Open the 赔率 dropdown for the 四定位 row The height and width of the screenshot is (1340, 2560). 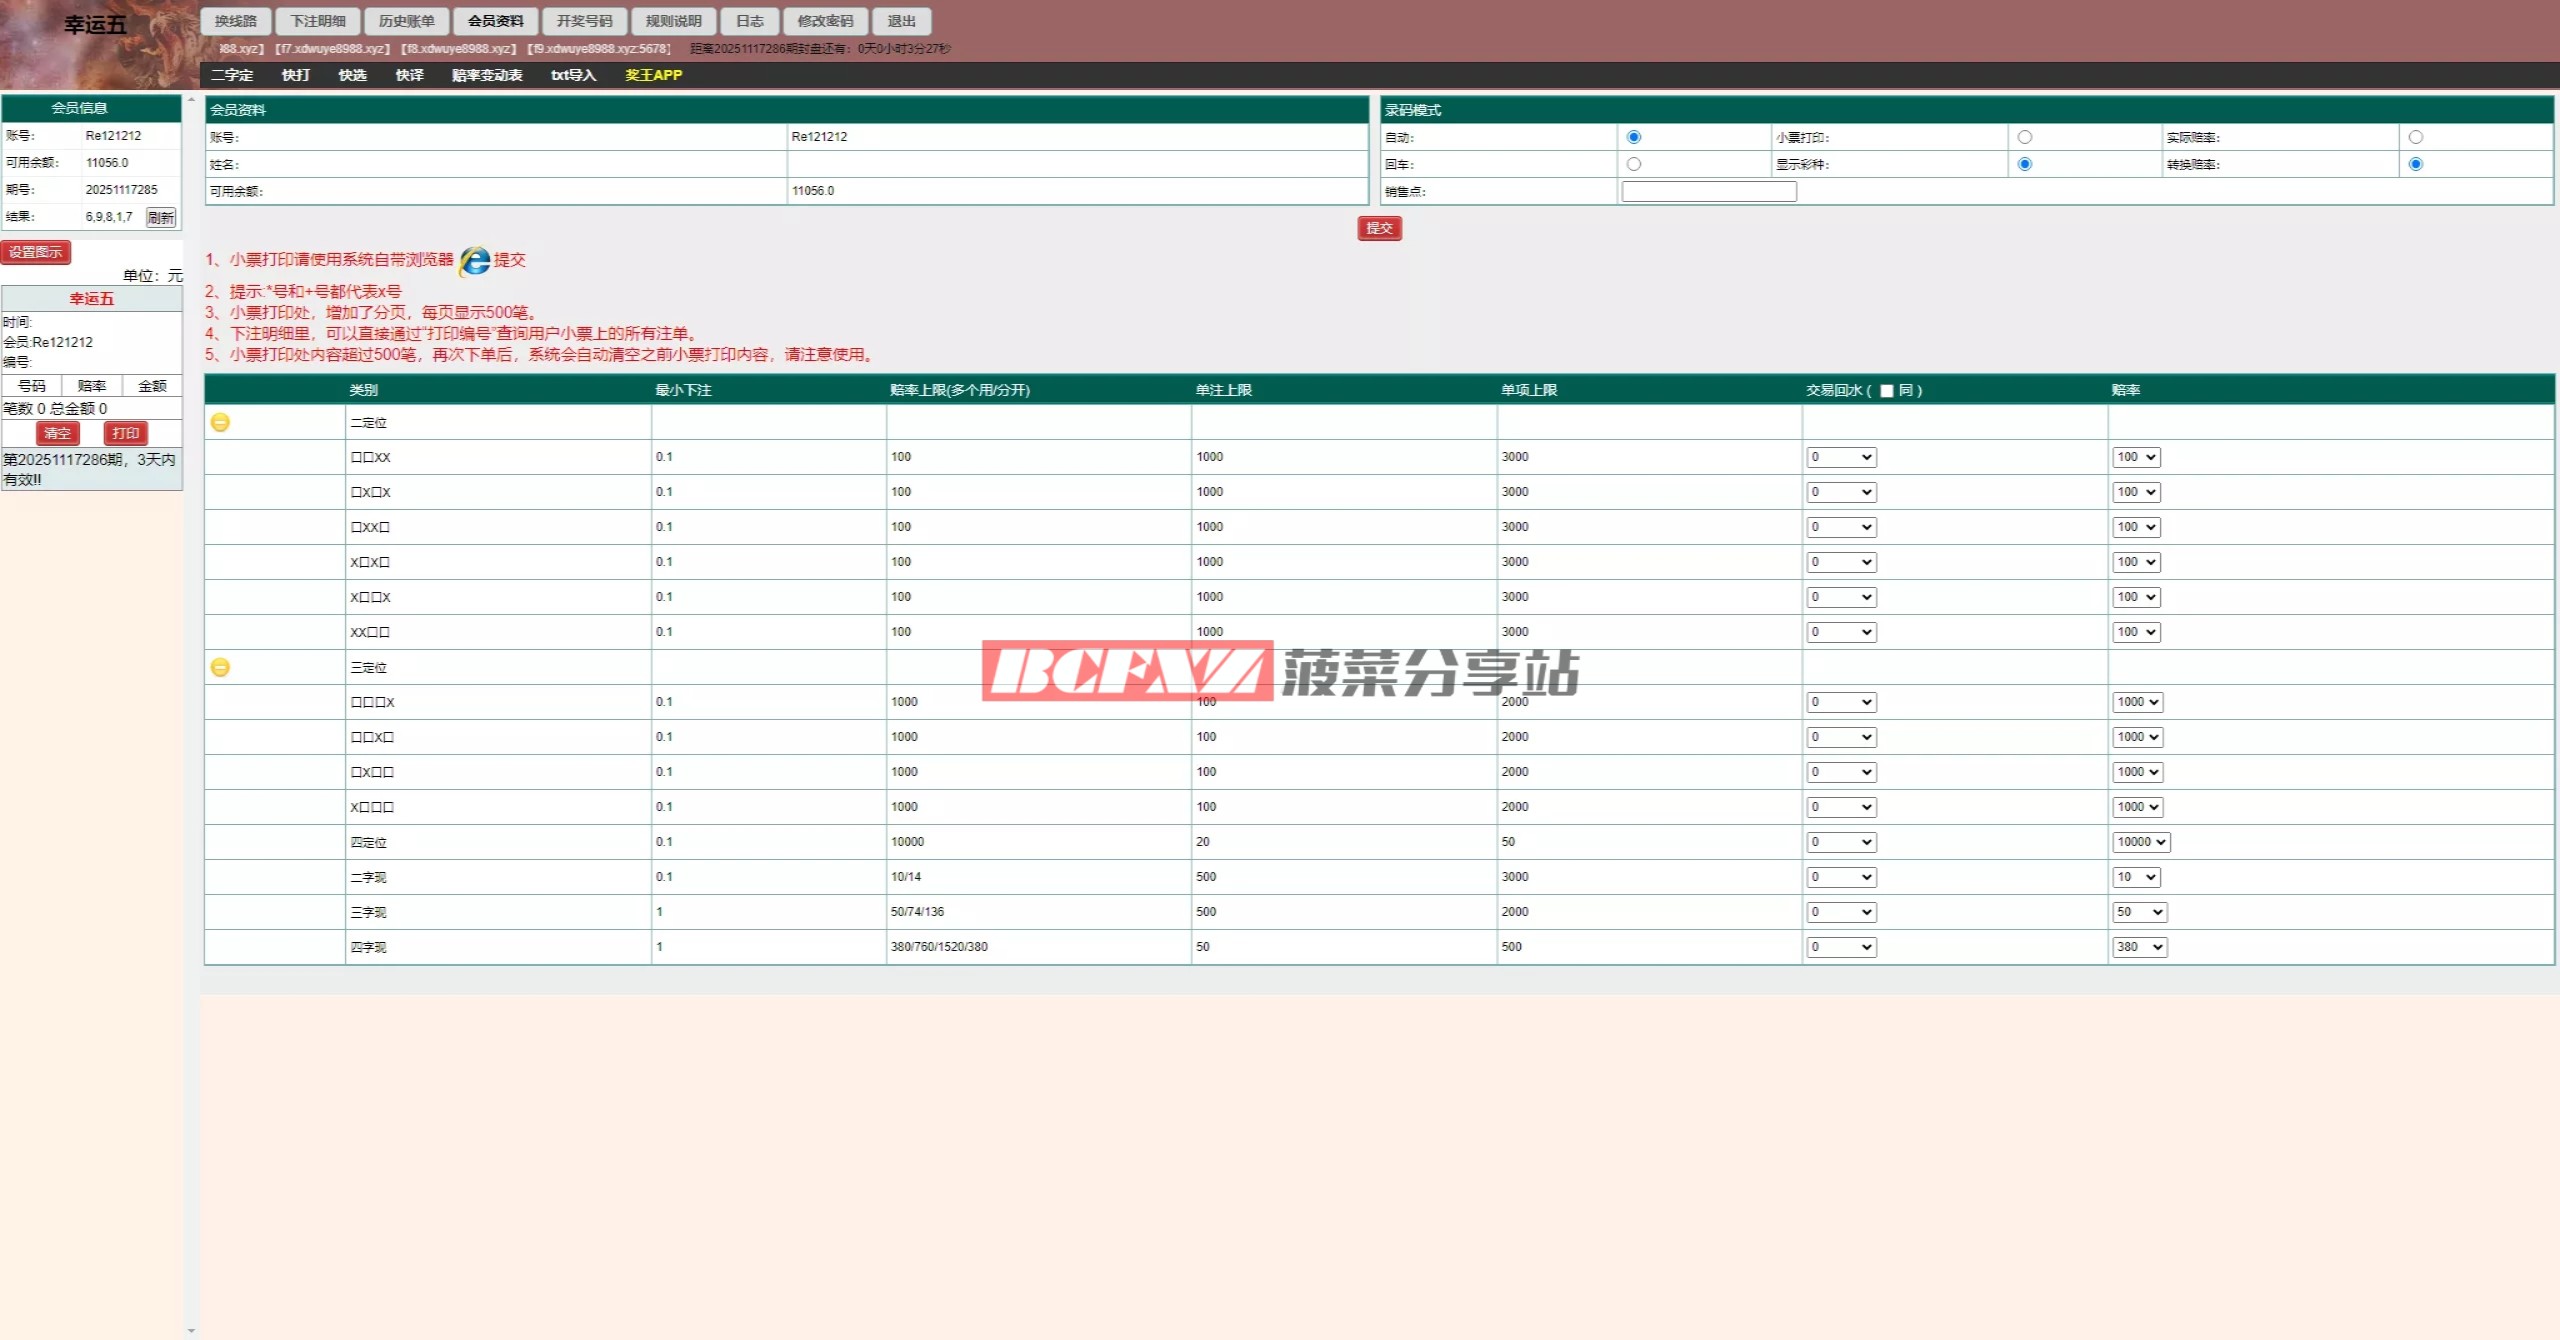[2140, 842]
